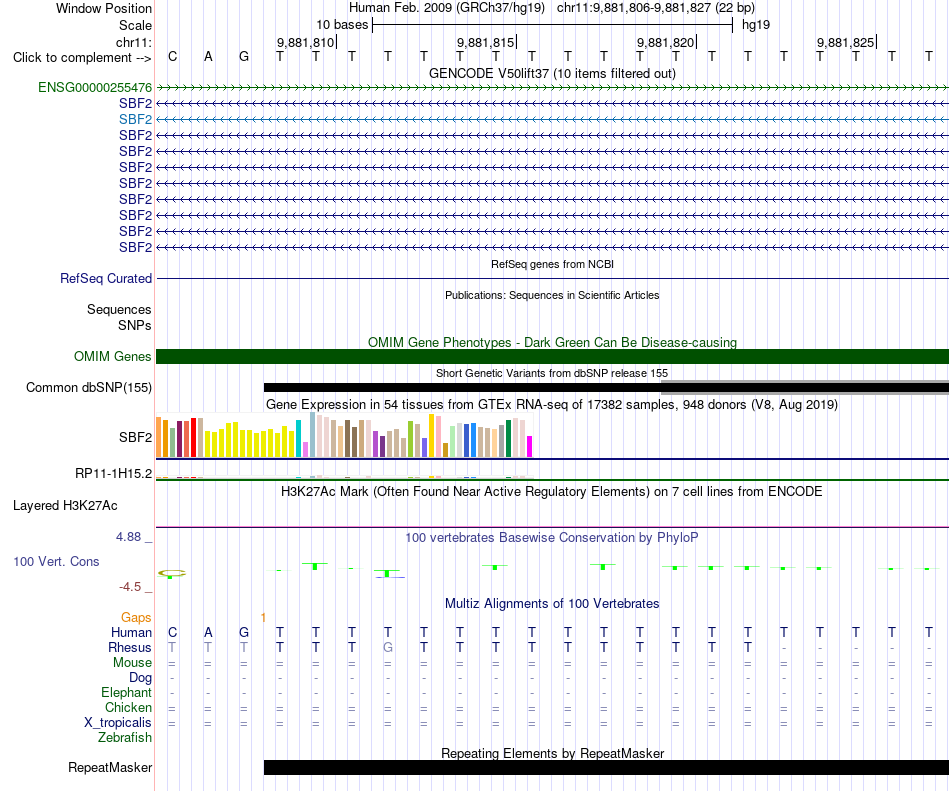Select the Rhesus species label
This screenshot has width=950, height=791.
(130, 647)
